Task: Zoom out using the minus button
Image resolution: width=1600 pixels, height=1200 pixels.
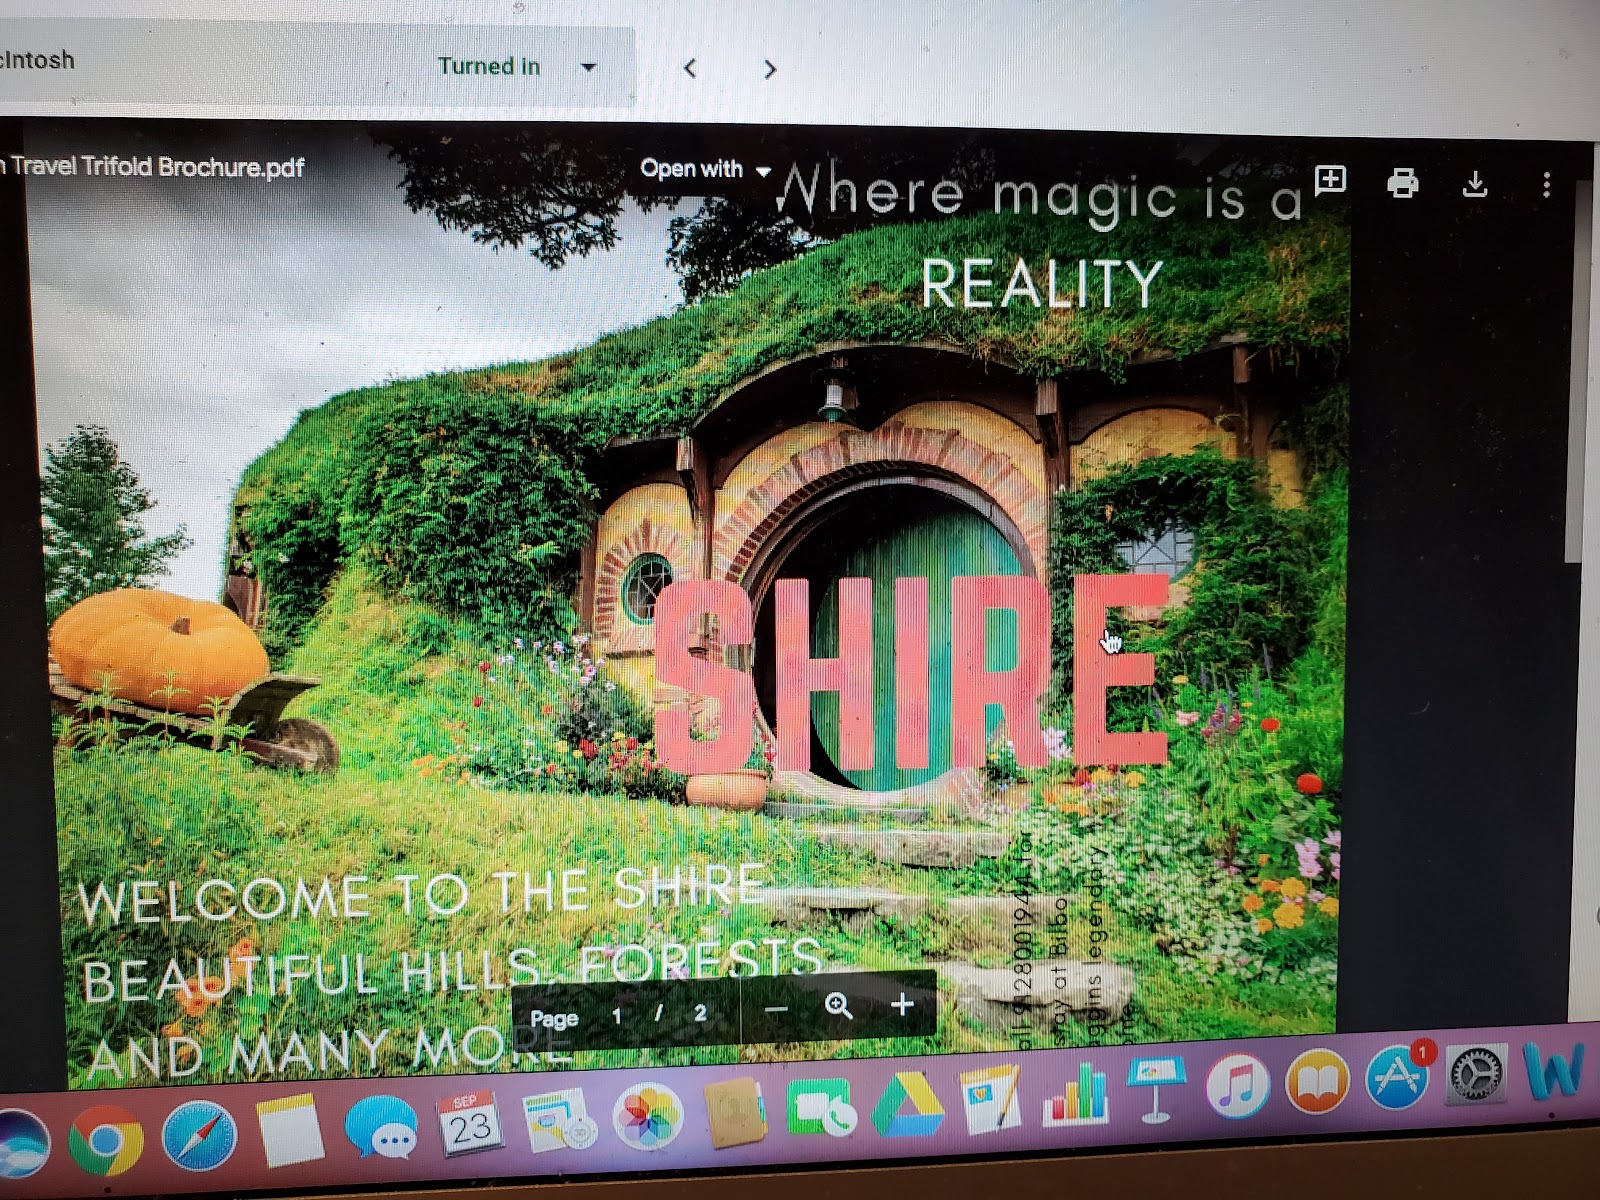Action: 776,1009
